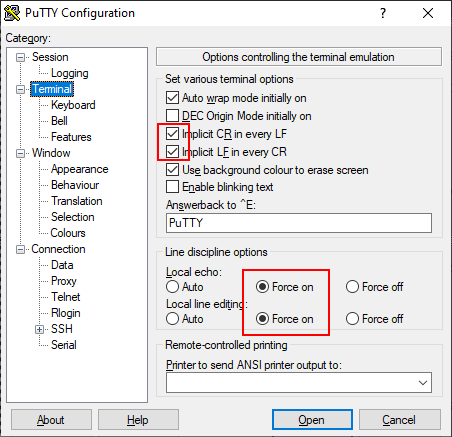Enable blinking text checkbox
The image size is (452, 437).
point(172,187)
